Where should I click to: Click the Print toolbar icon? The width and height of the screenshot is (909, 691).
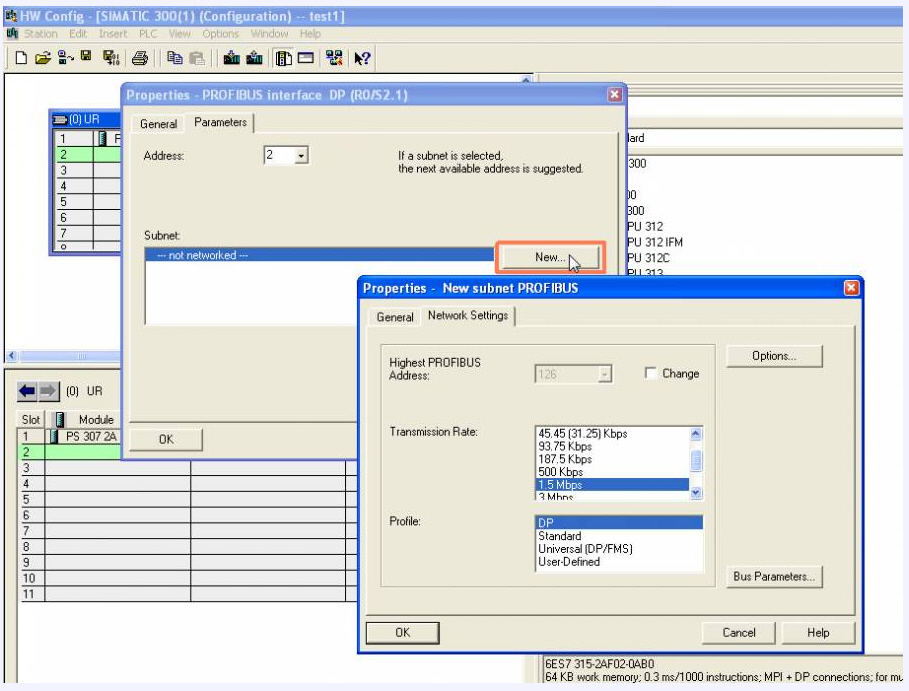(x=139, y=58)
